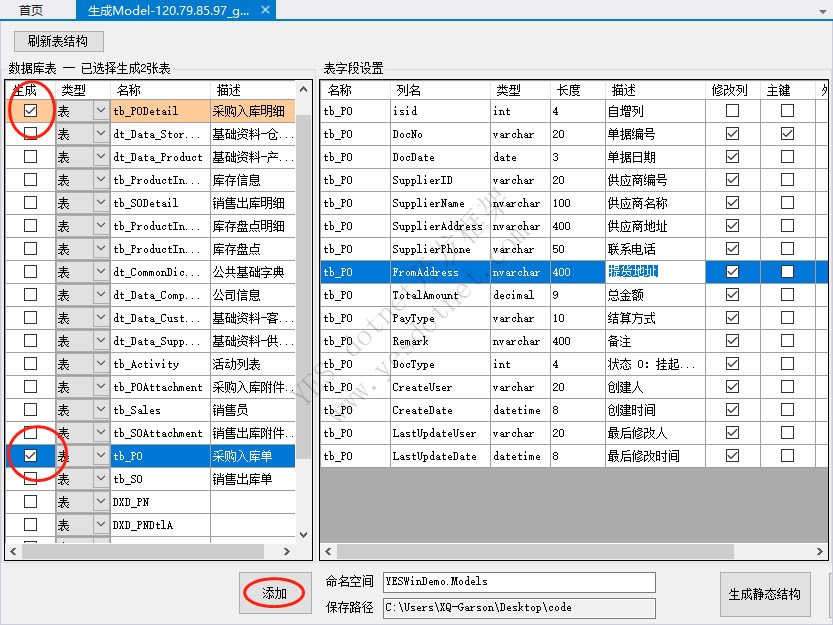The height and width of the screenshot is (625, 833).
Task: Uncheck the 生成 checkbox for tb_PO table
Action: click(31, 455)
